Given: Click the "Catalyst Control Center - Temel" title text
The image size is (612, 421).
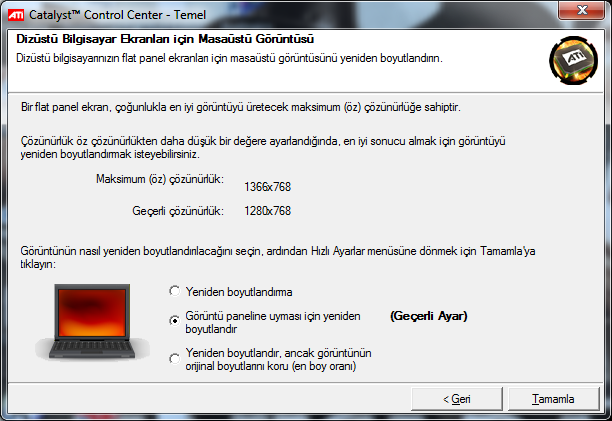Looking at the screenshot, I should pyautogui.click(x=117, y=15).
